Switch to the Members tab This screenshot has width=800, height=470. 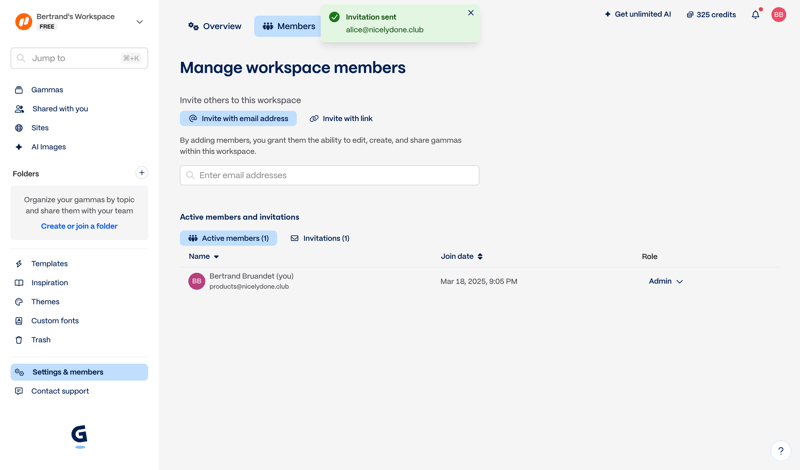click(289, 26)
